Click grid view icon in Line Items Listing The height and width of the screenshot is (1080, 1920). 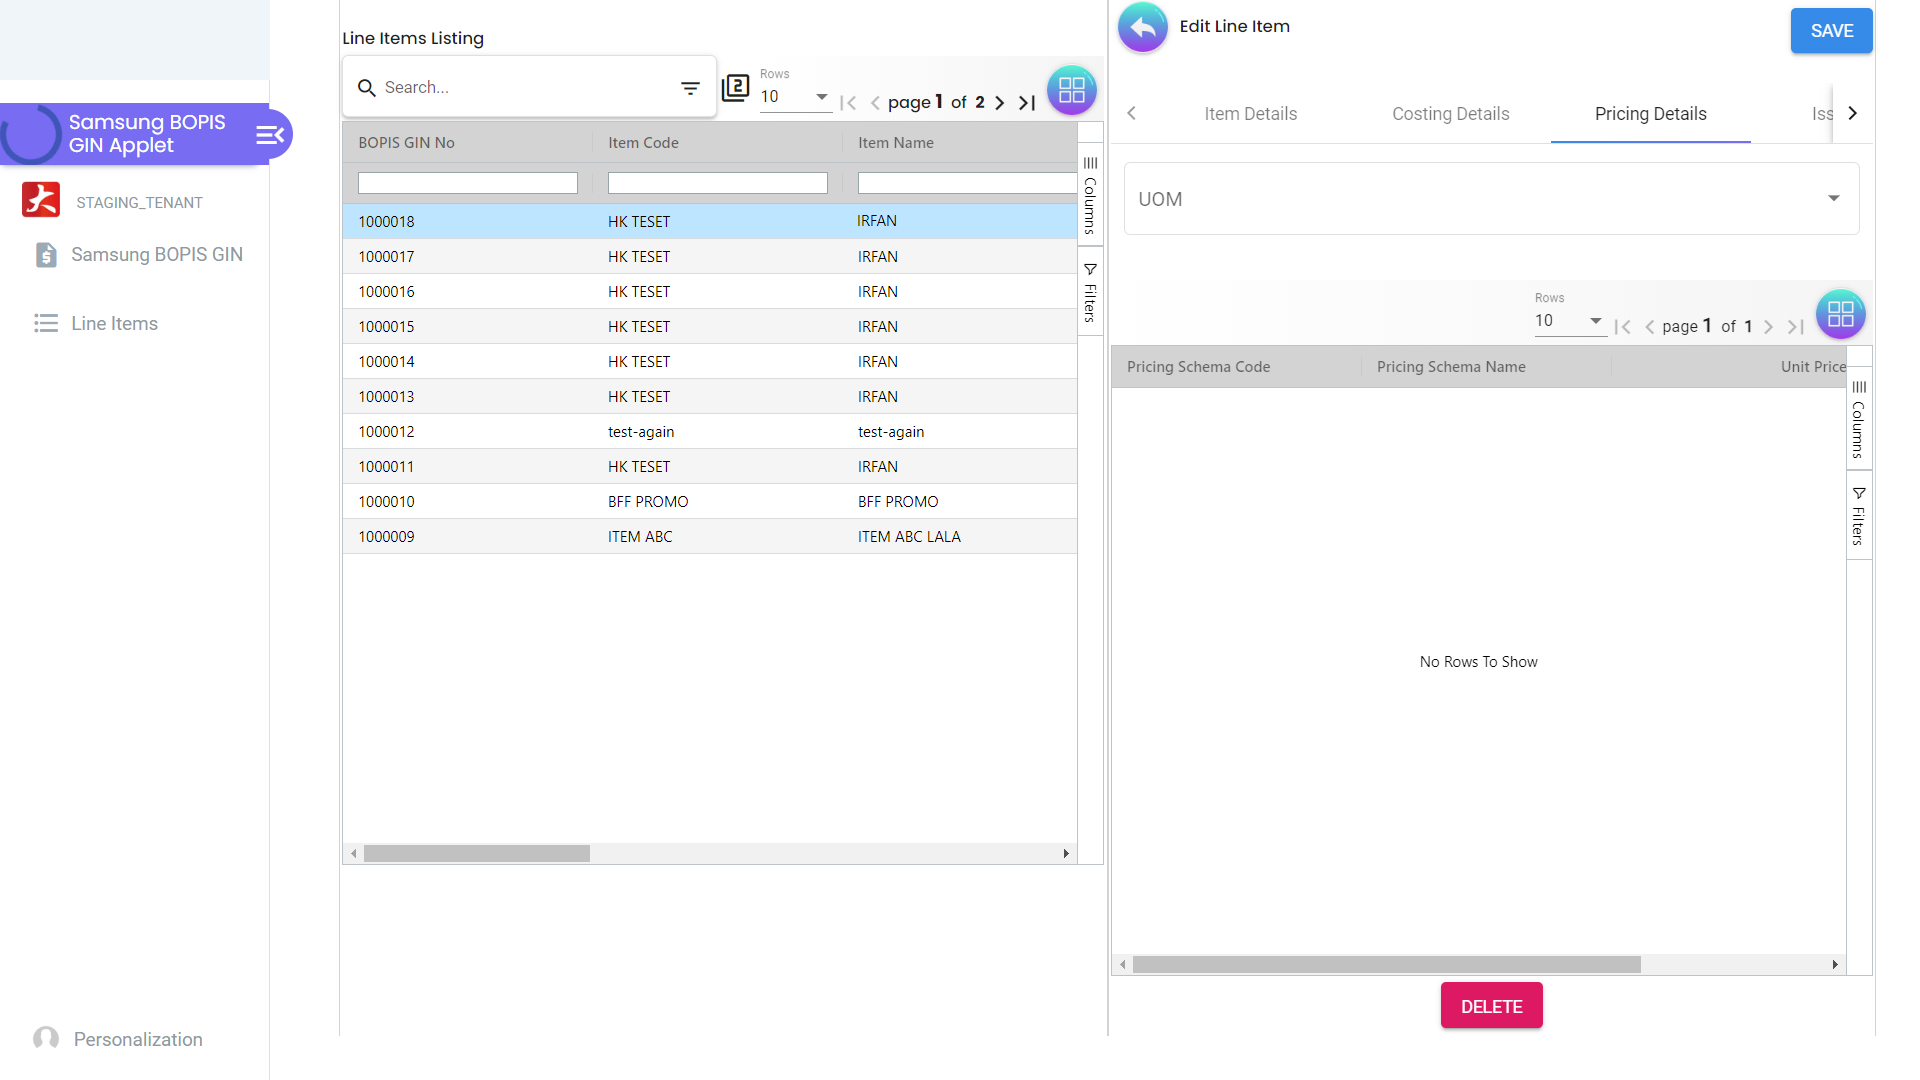[1071, 90]
